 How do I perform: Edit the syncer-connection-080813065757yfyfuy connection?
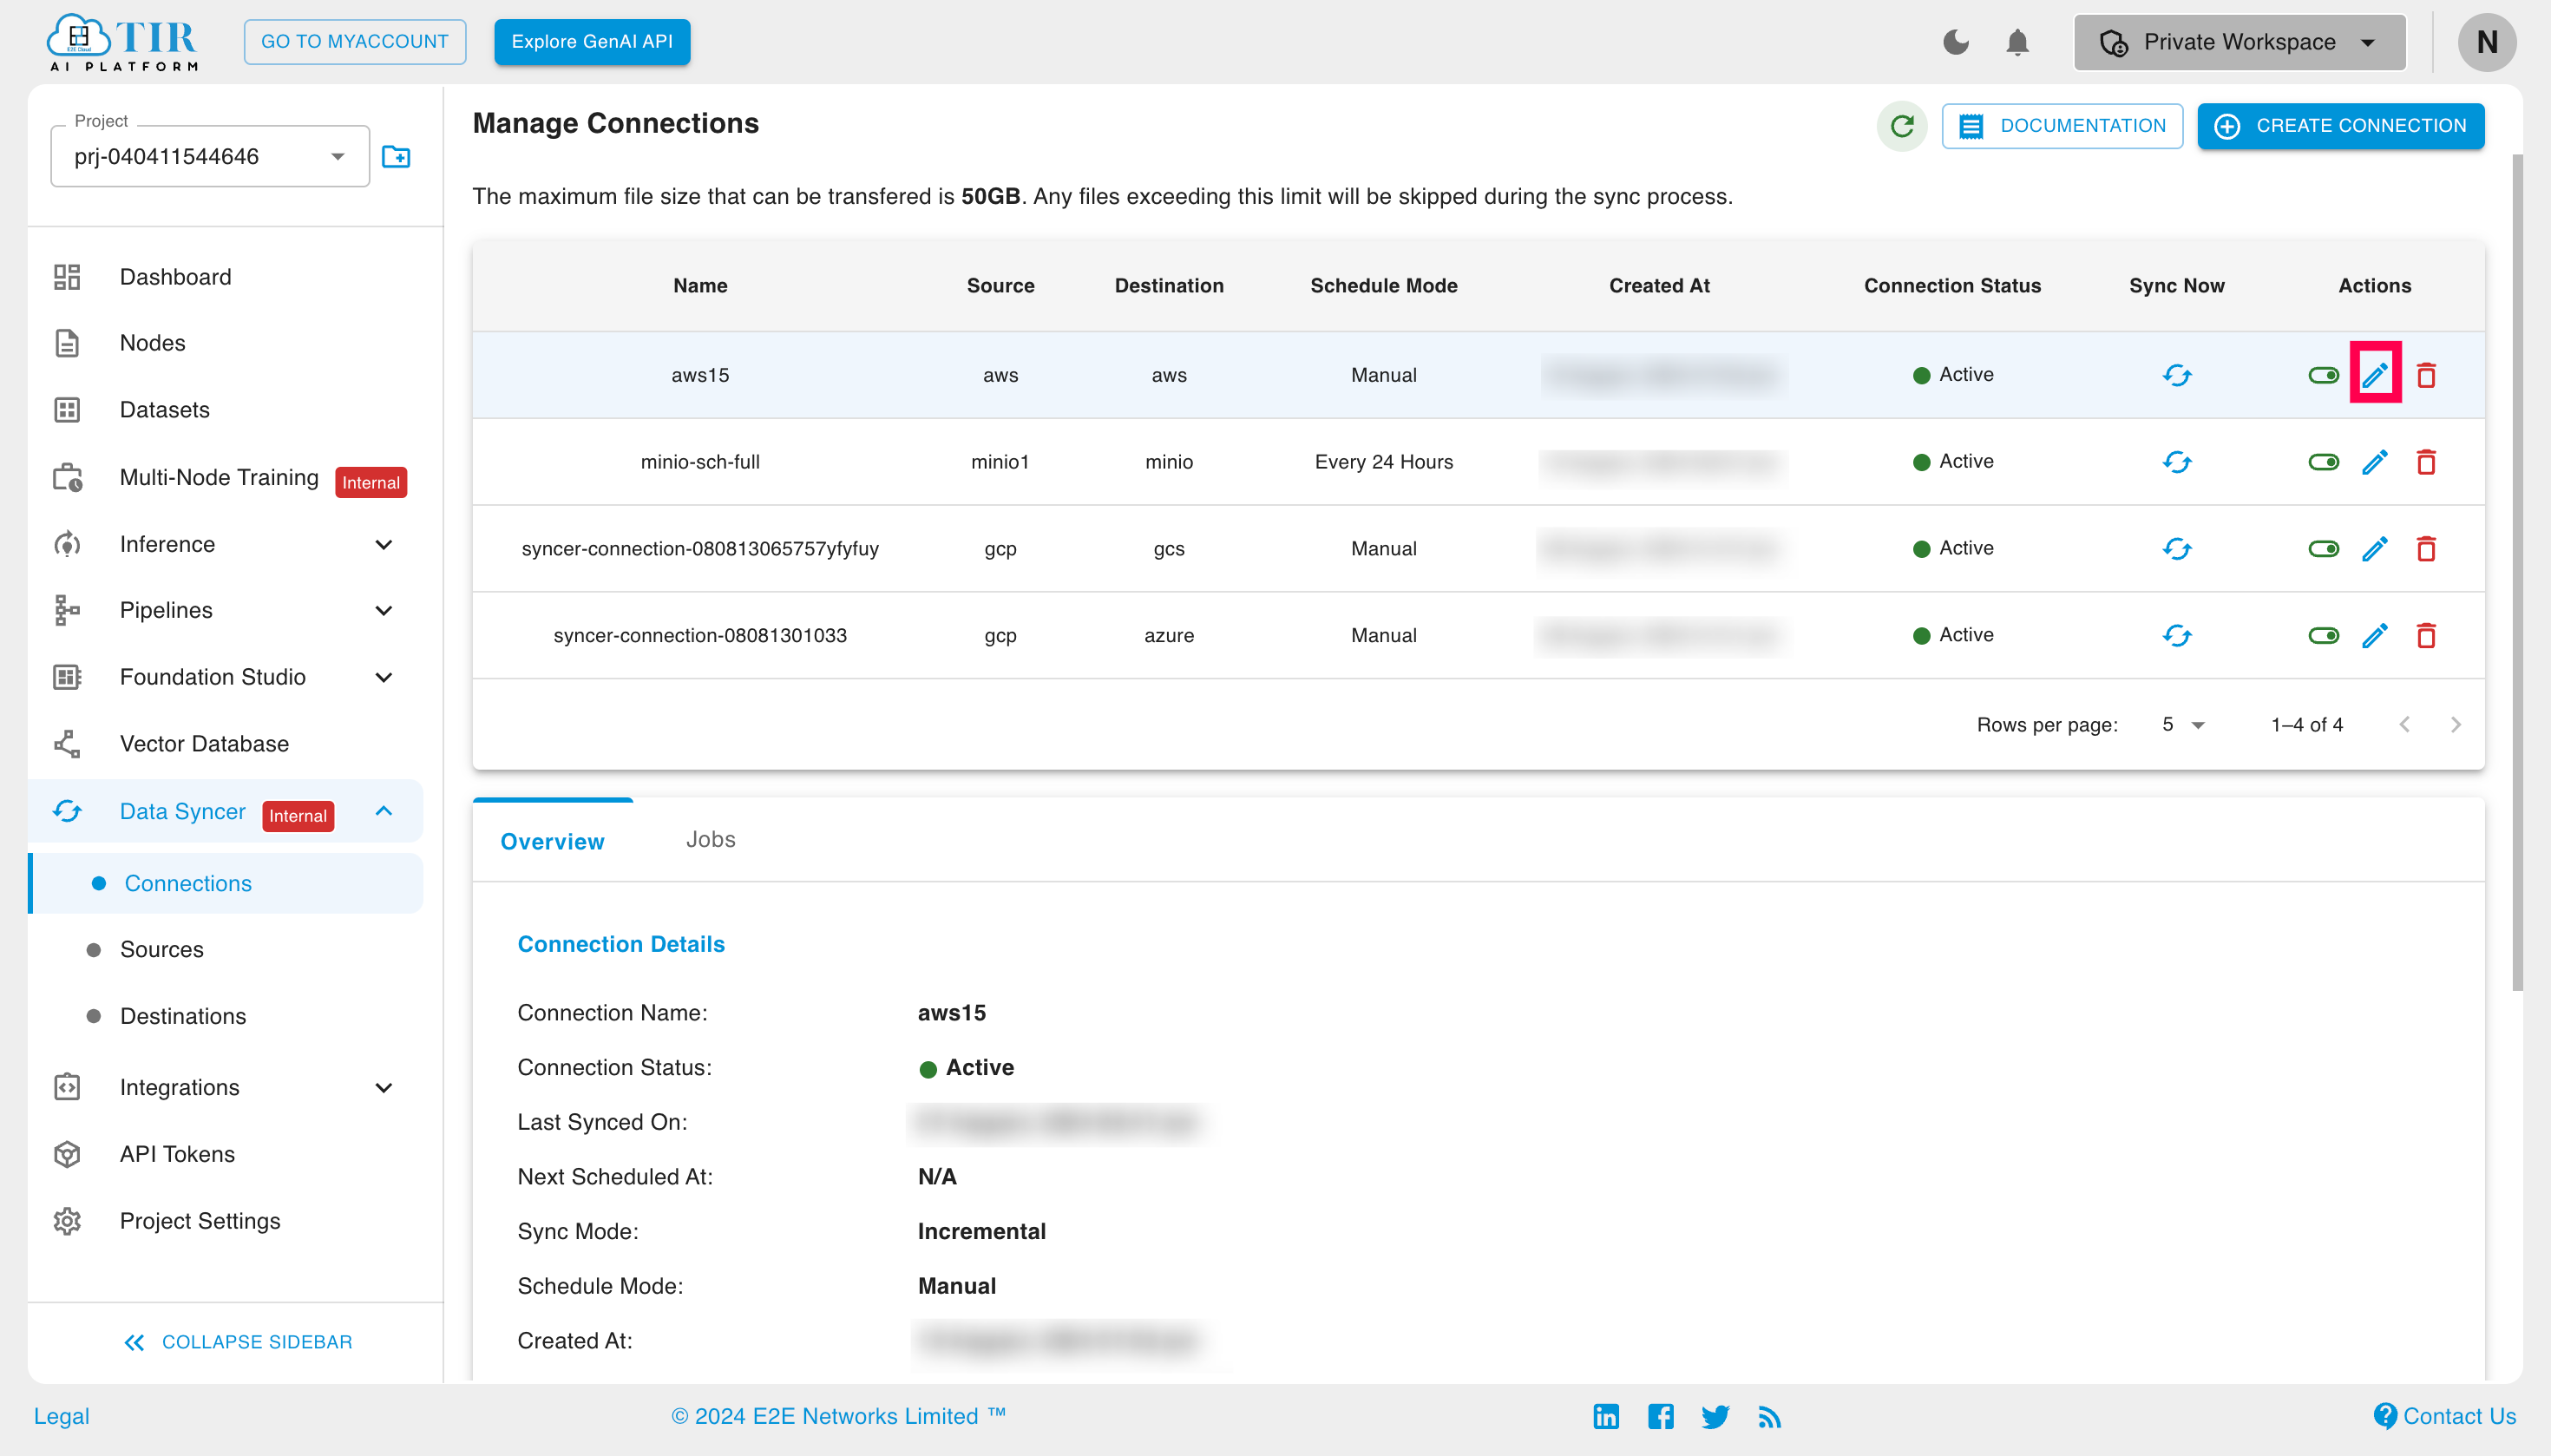tap(2375, 548)
